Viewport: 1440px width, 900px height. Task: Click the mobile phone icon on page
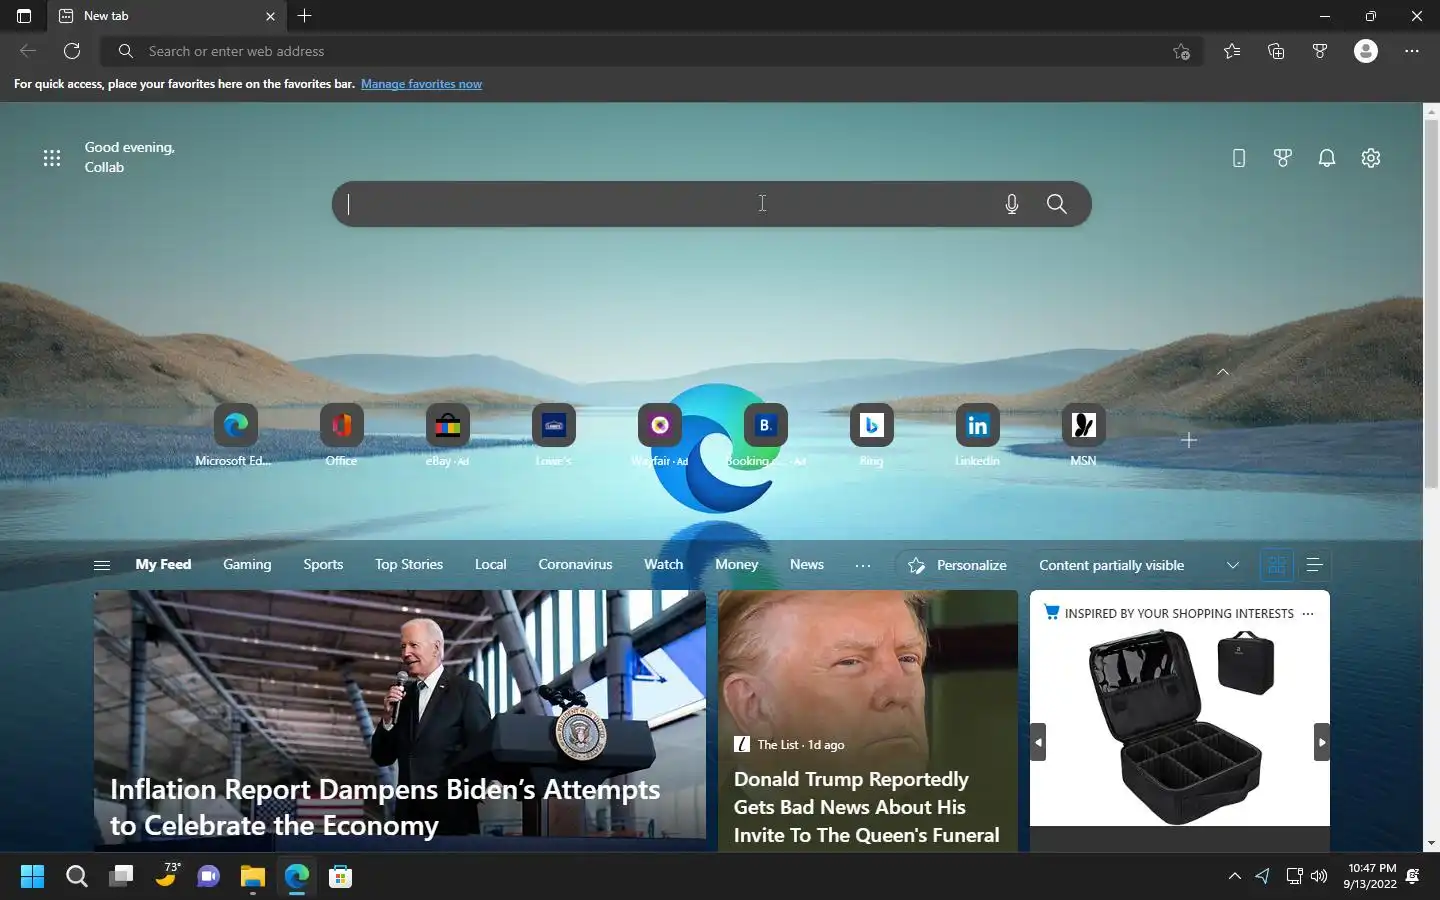point(1239,158)
